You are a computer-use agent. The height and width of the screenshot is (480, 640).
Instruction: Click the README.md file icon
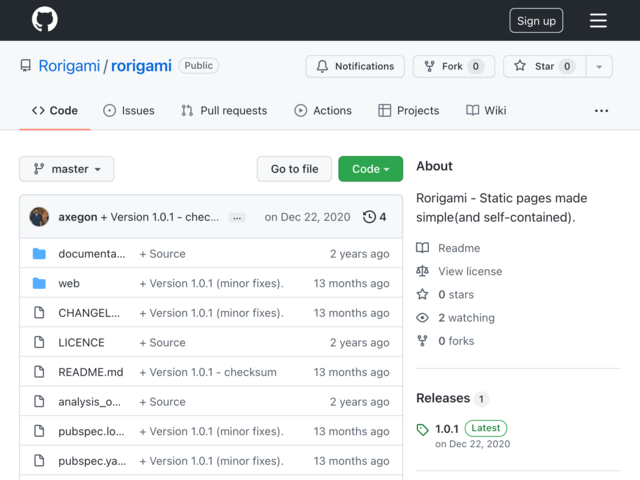point(39,372)
